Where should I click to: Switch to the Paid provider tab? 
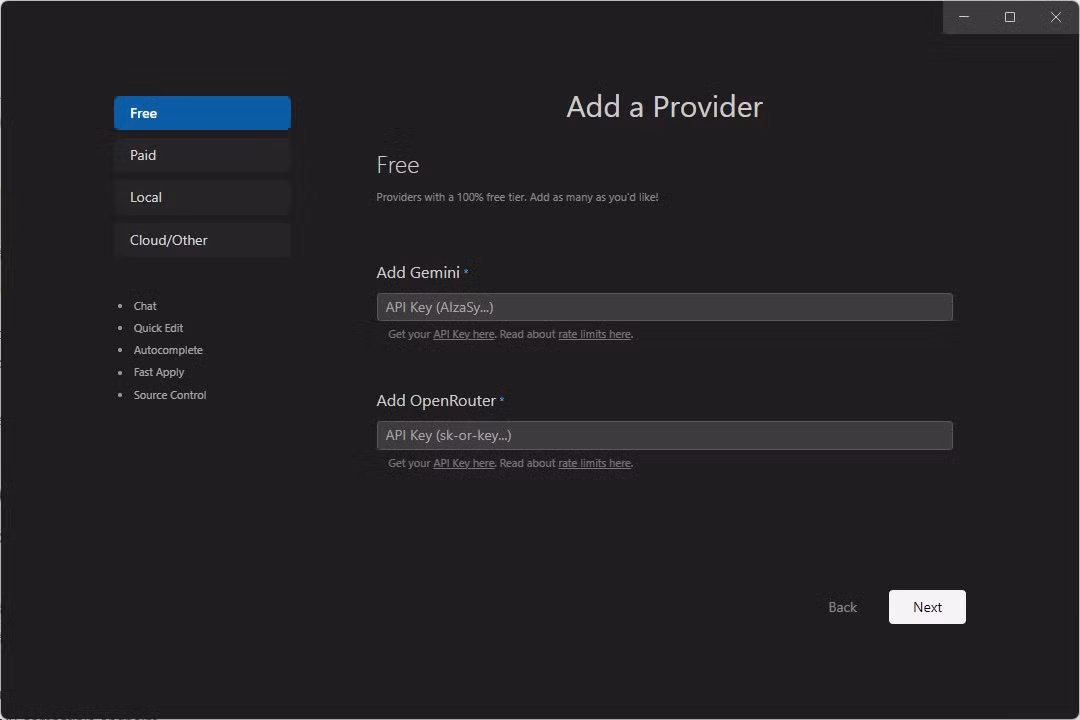202,155
